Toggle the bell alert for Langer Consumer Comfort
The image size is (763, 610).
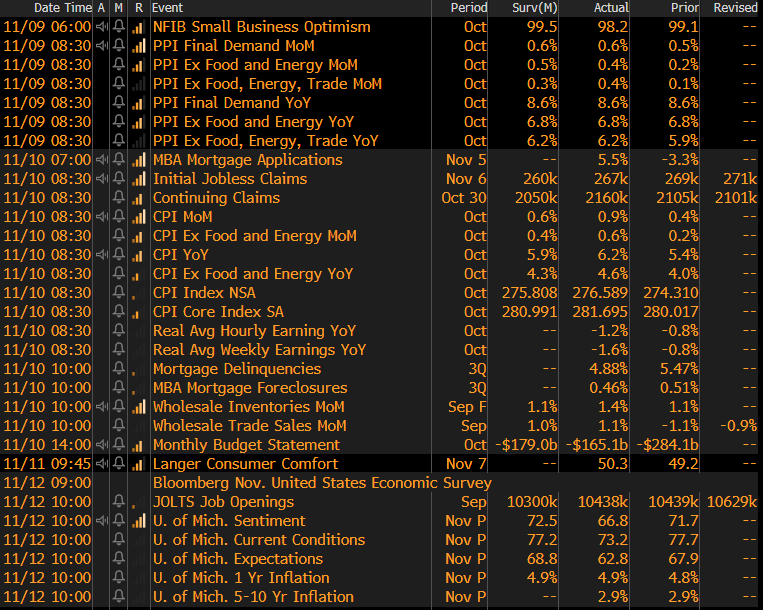(119, 464)
